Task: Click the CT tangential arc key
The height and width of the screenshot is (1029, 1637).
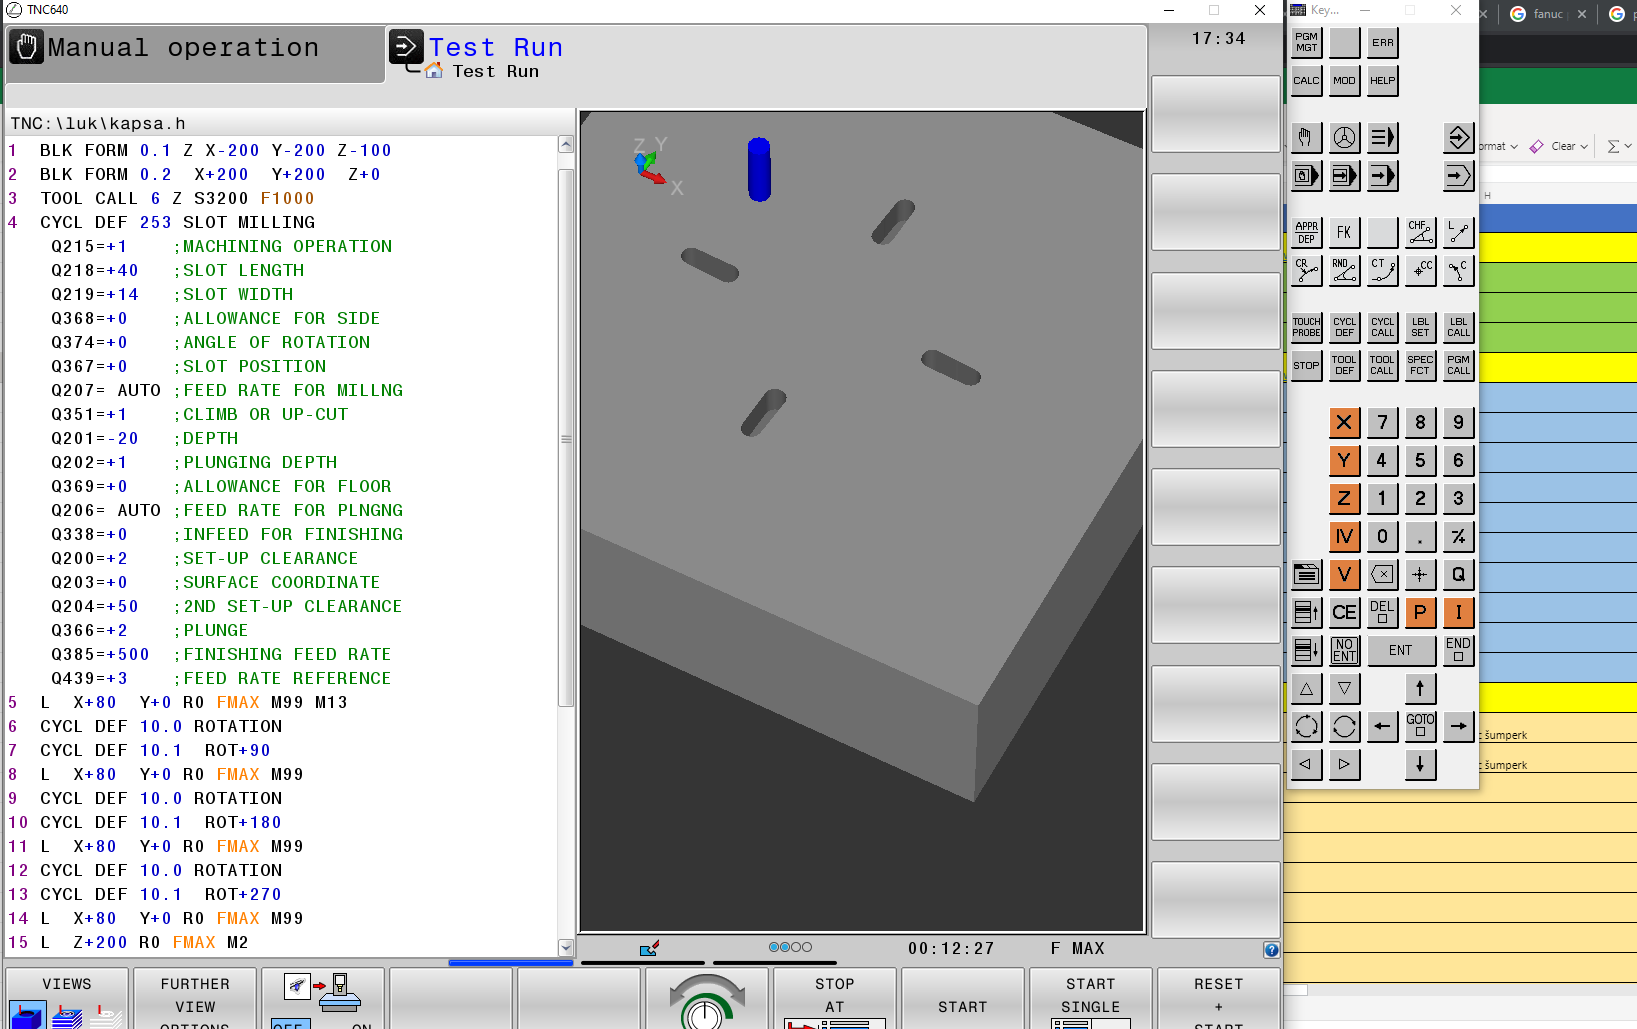Action: coord(1382,270)
